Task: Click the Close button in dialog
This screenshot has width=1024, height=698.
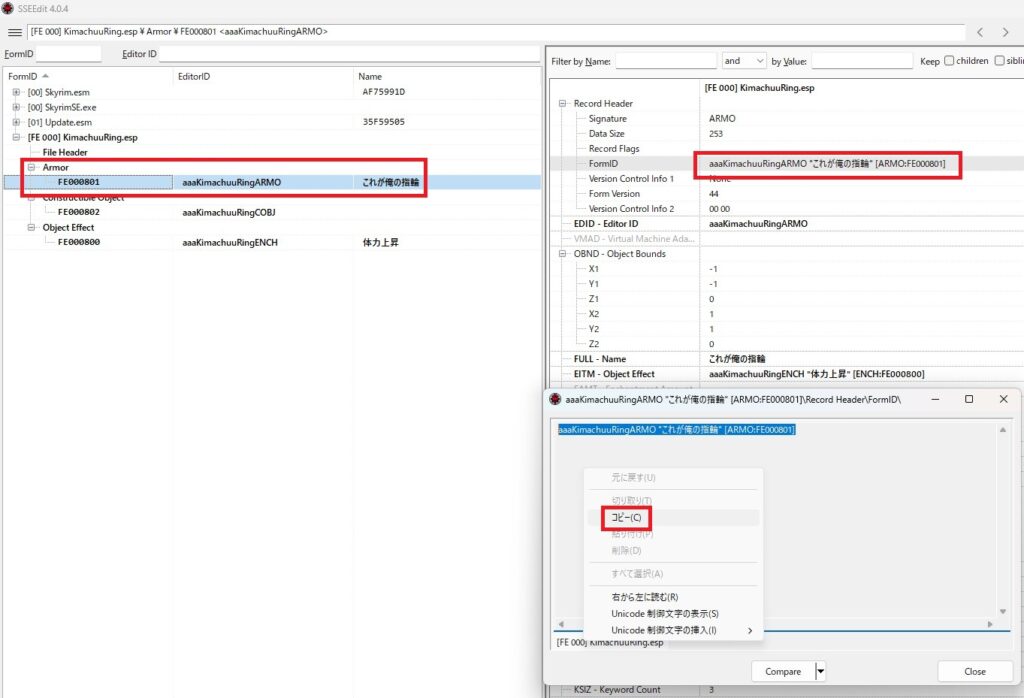Action: [974, 672]
